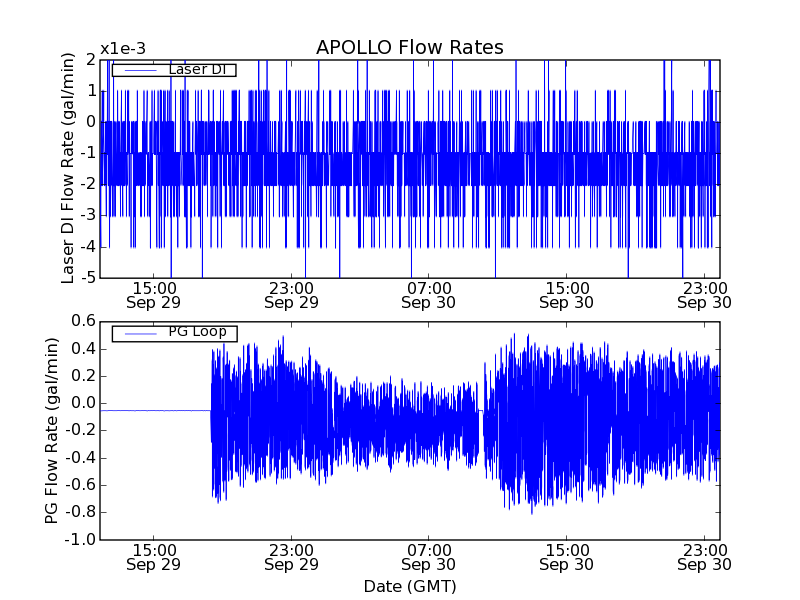This screenshot has width=800, height=600.
Task: Click '23:00 Sep 29' under the Laser DI plot
Action: [291, 295]
